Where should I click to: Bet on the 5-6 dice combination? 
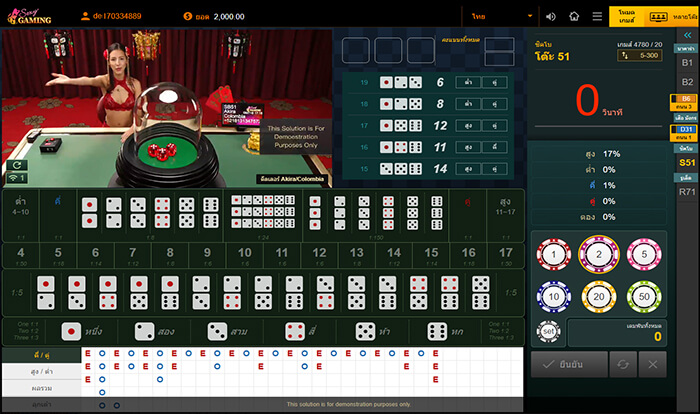(480, 293)
